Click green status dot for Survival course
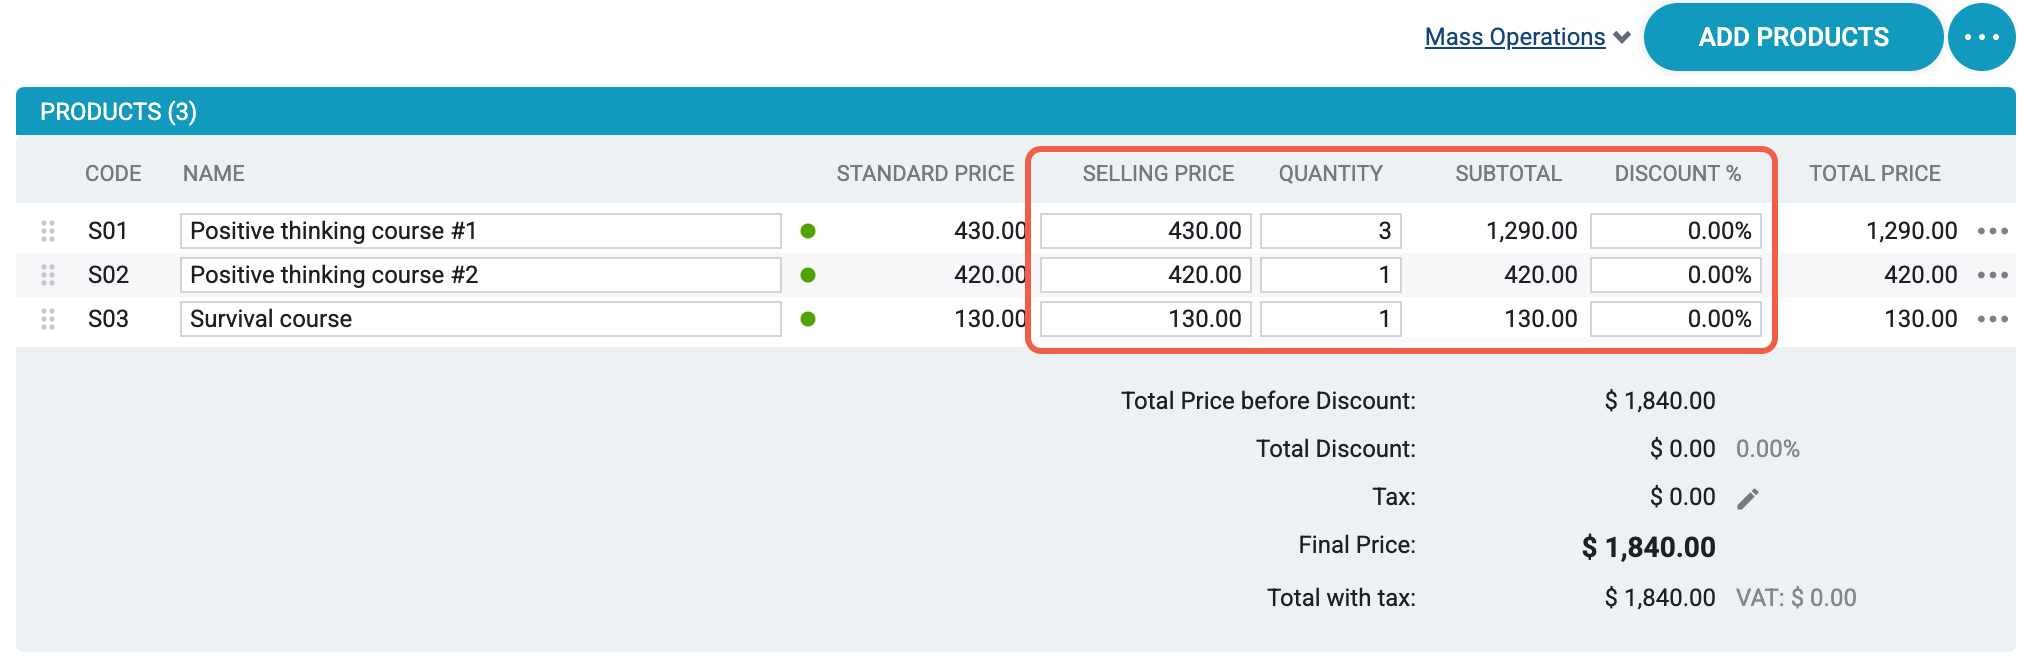This screenshot has width=2032, height=666. pos(808,319)
